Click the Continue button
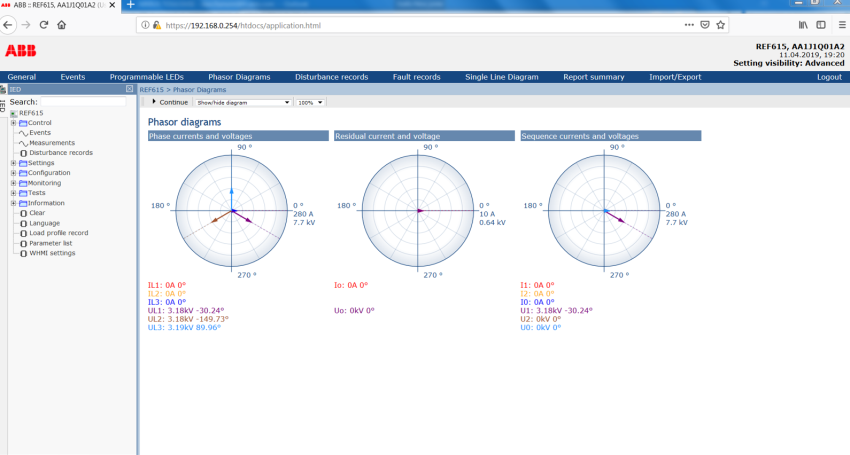Image resolution: width=850 pixels, height=455 pixels. (x=172, y=102)
